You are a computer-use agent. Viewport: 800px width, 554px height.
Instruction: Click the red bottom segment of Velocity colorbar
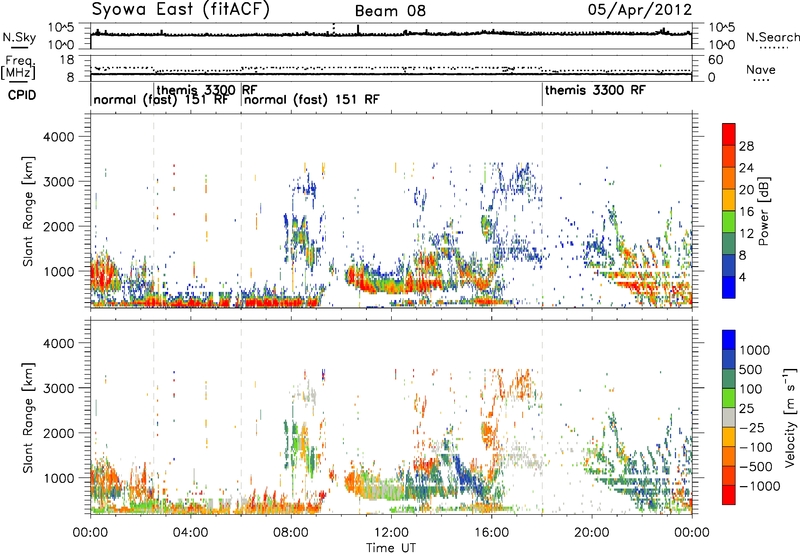coord(729,495)
